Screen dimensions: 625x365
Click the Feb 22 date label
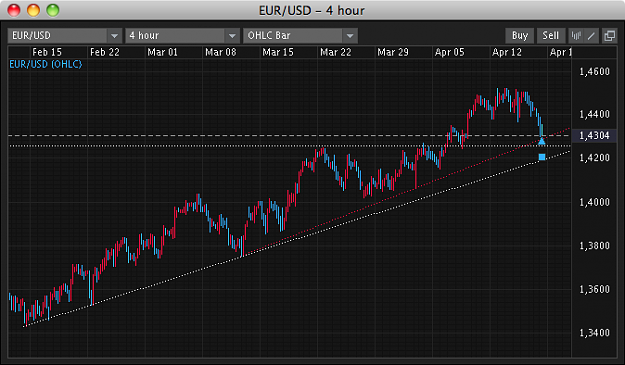point(105,52)
